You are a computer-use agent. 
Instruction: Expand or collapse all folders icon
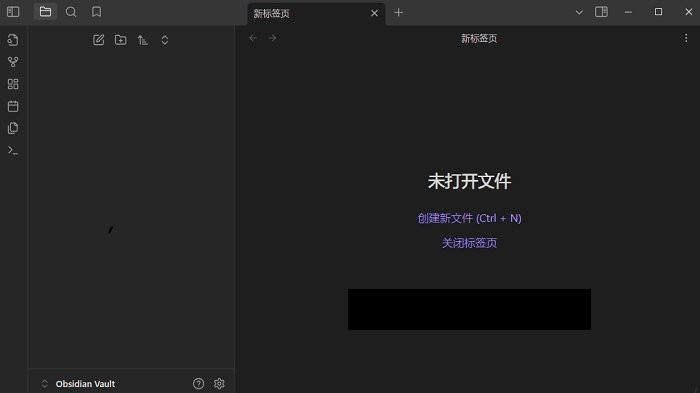(165, 40)
